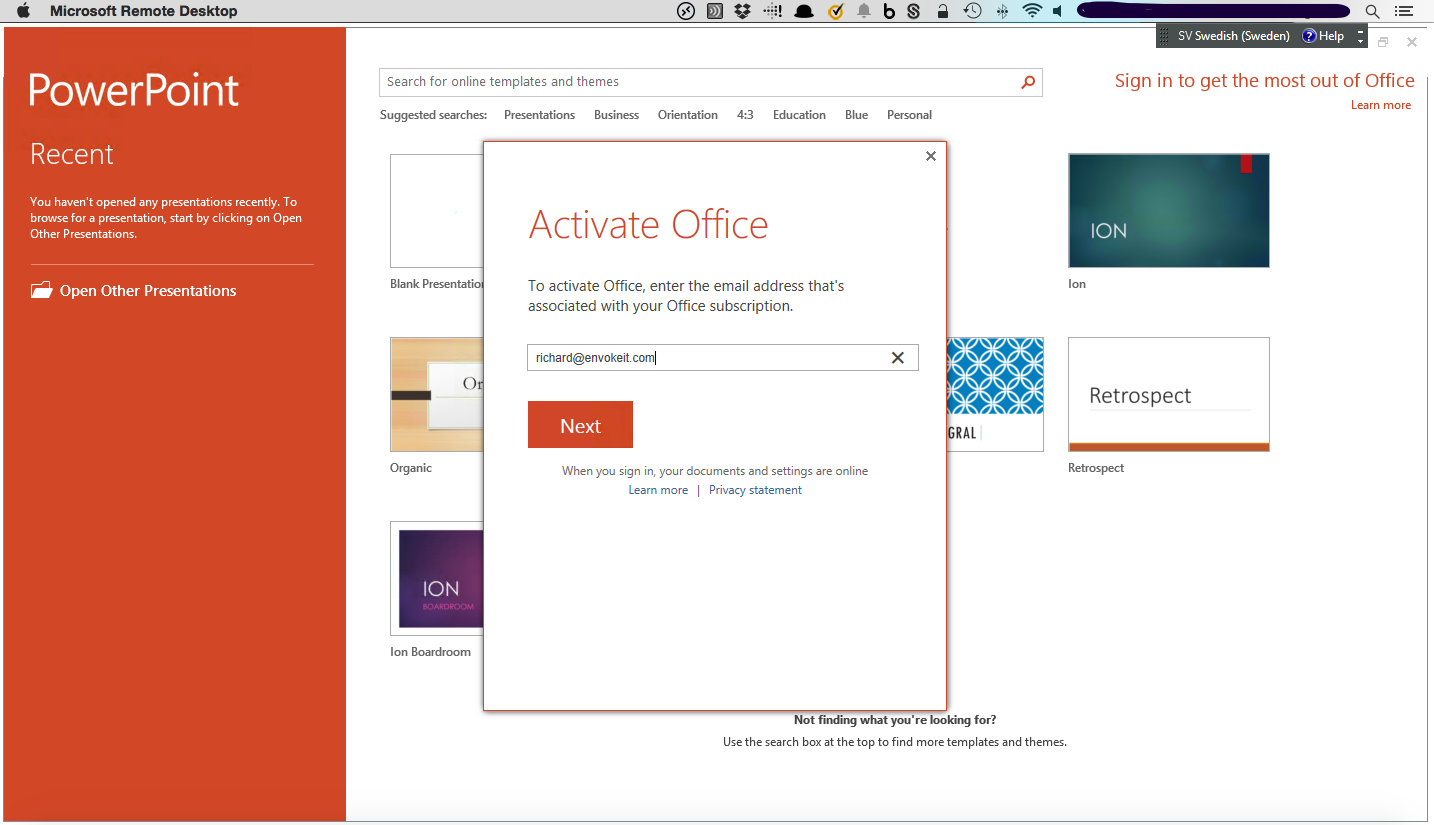Open the Privacy statement link

coord(755,490)
